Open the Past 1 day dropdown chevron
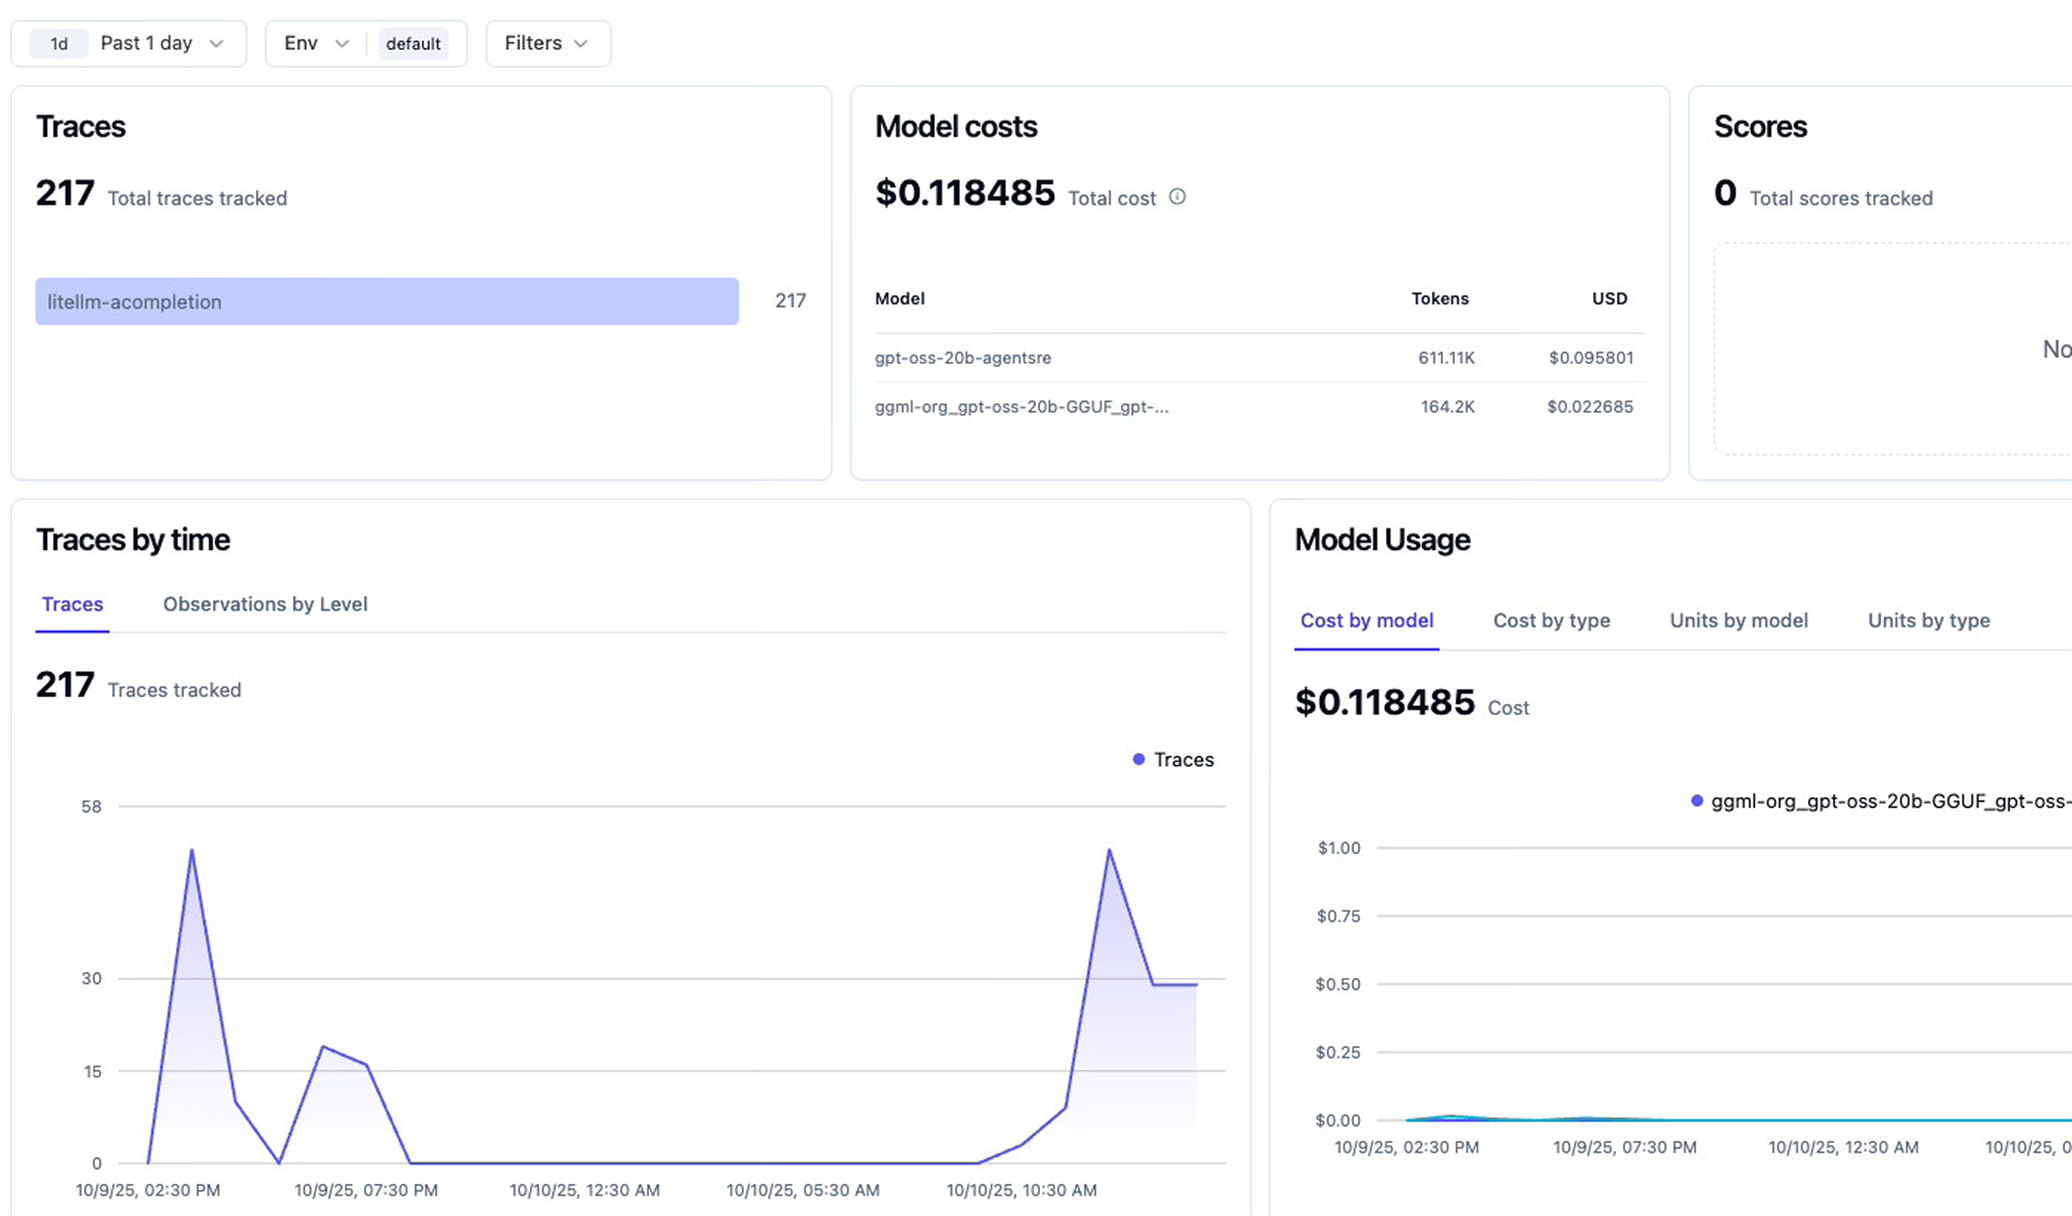The width and height of the screenshot is (2072, 1216). 216,44
